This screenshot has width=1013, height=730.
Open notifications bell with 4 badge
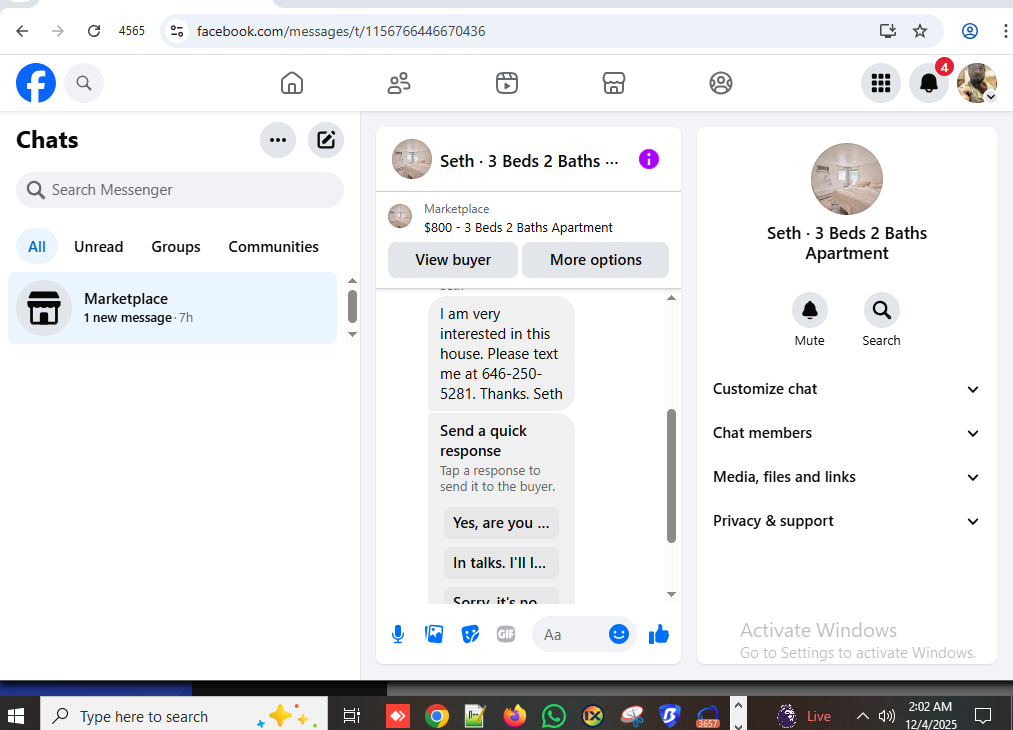click(x=929, y=83)
